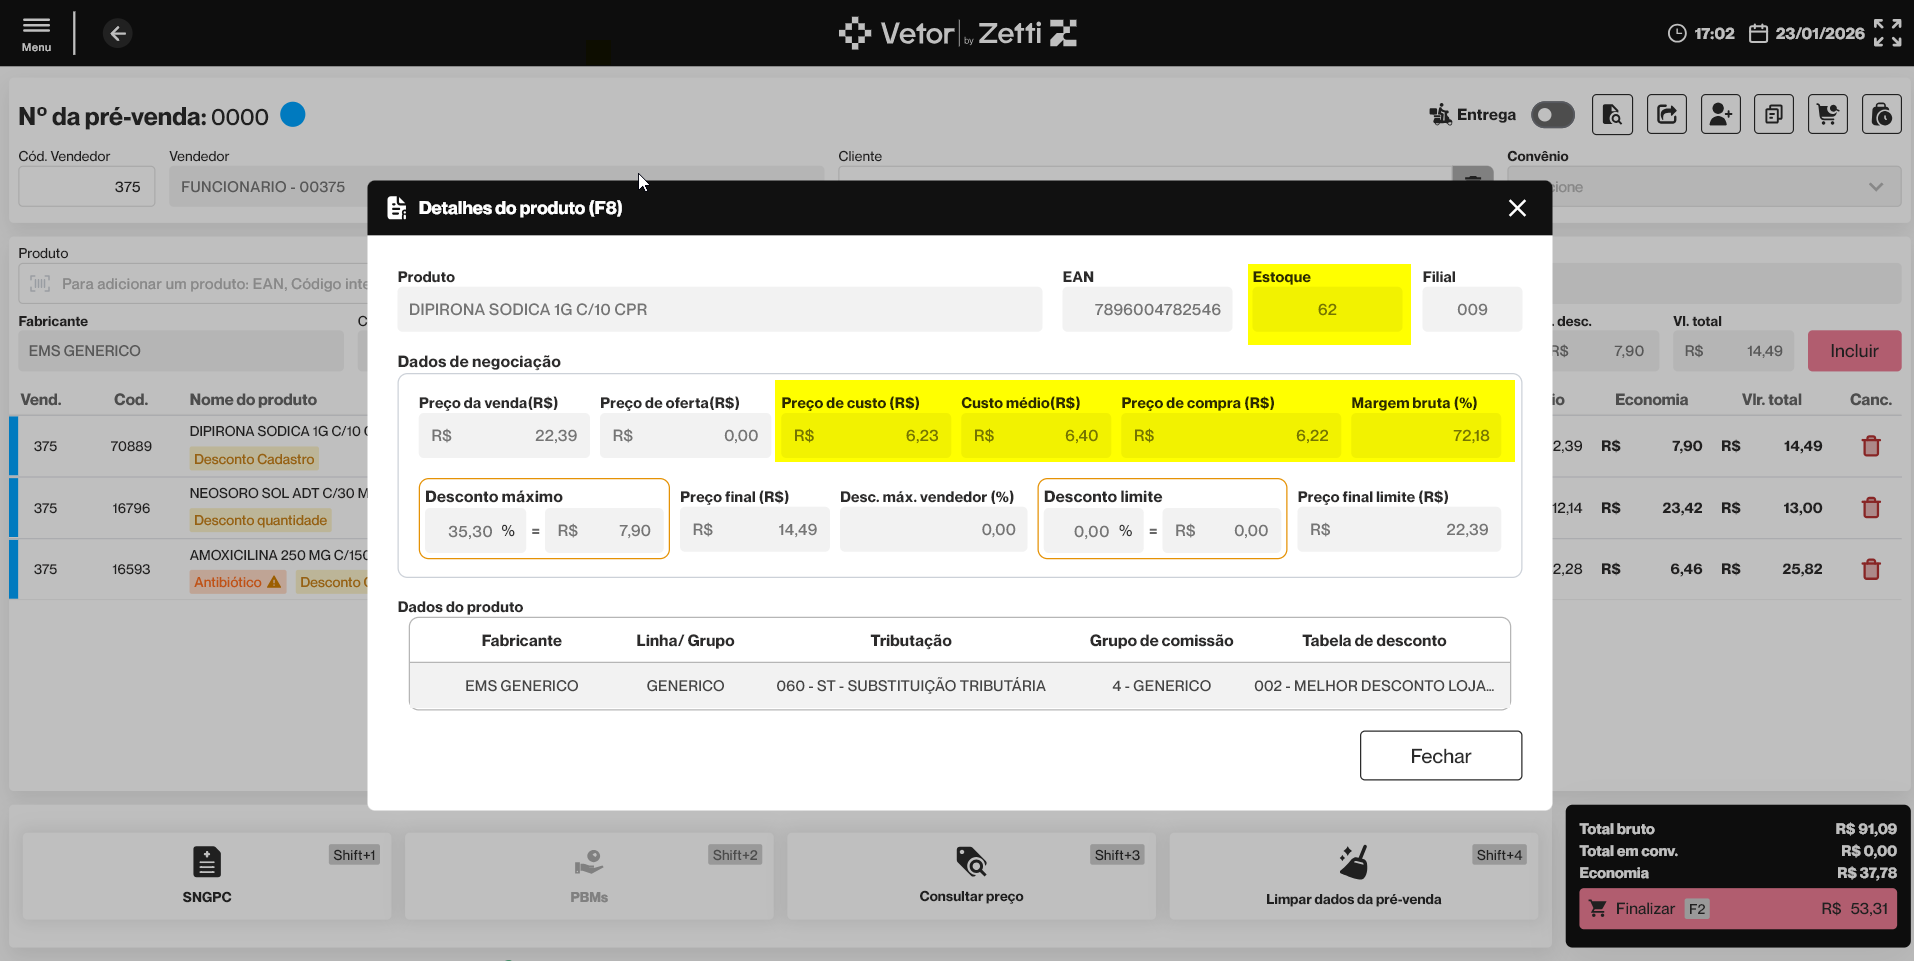Click the Preço de oferta field

[x=685, y=436]
